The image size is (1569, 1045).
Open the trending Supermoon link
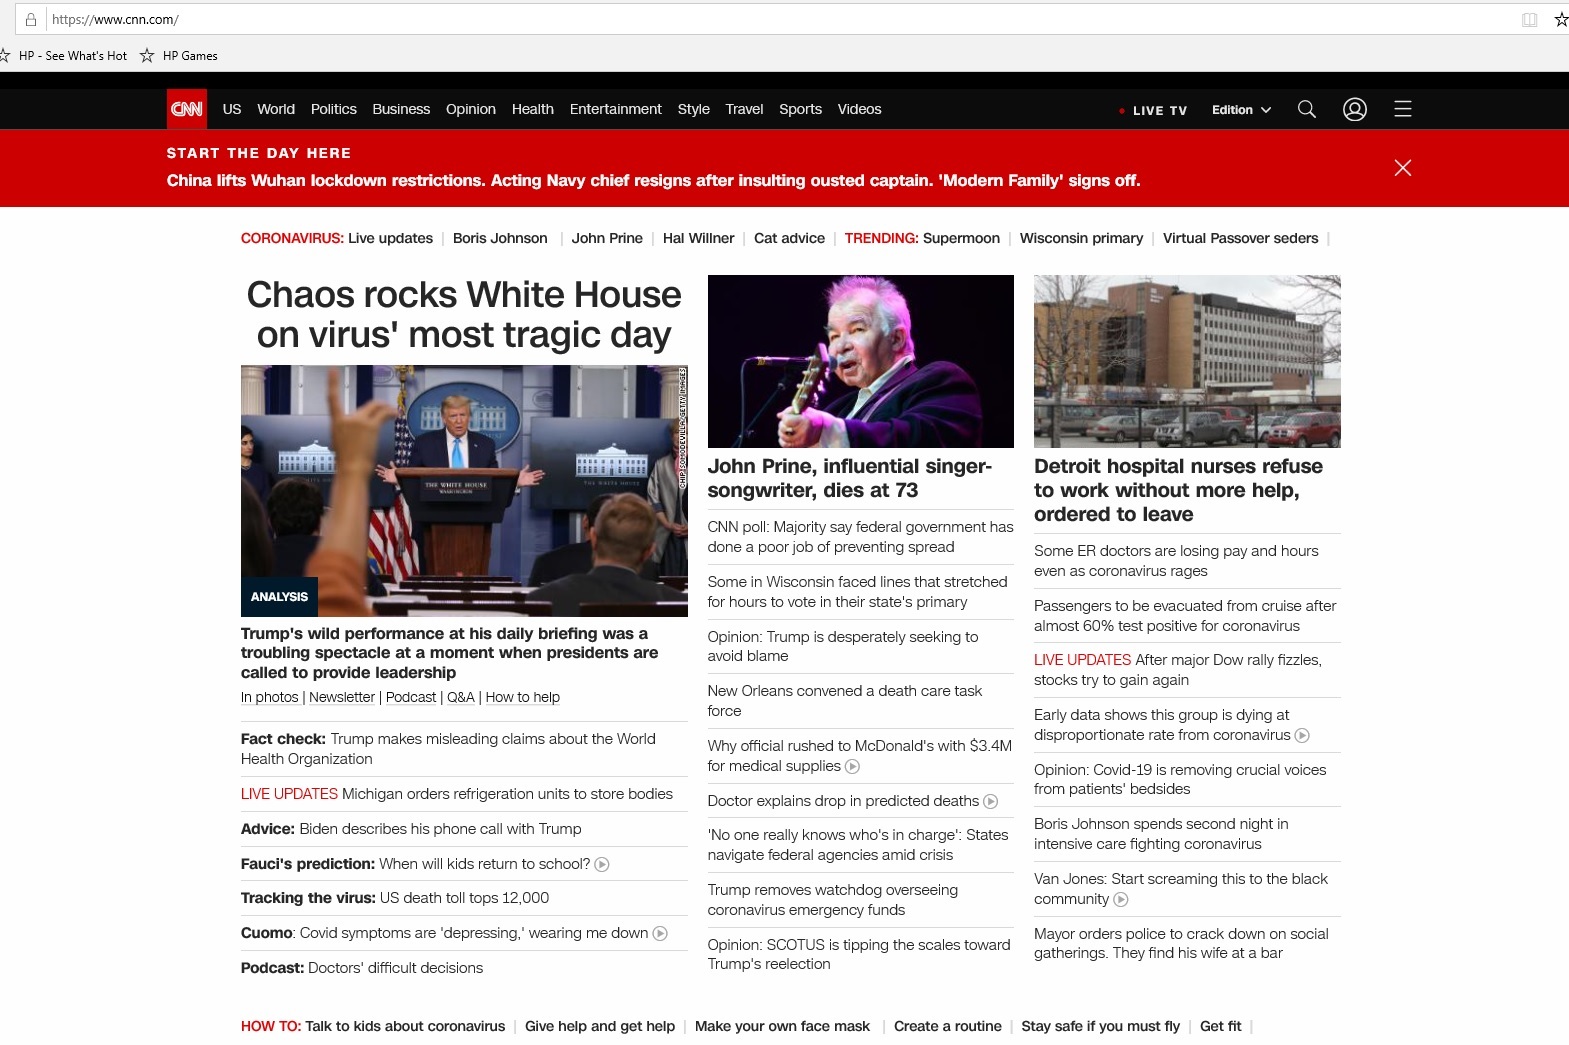961,238
